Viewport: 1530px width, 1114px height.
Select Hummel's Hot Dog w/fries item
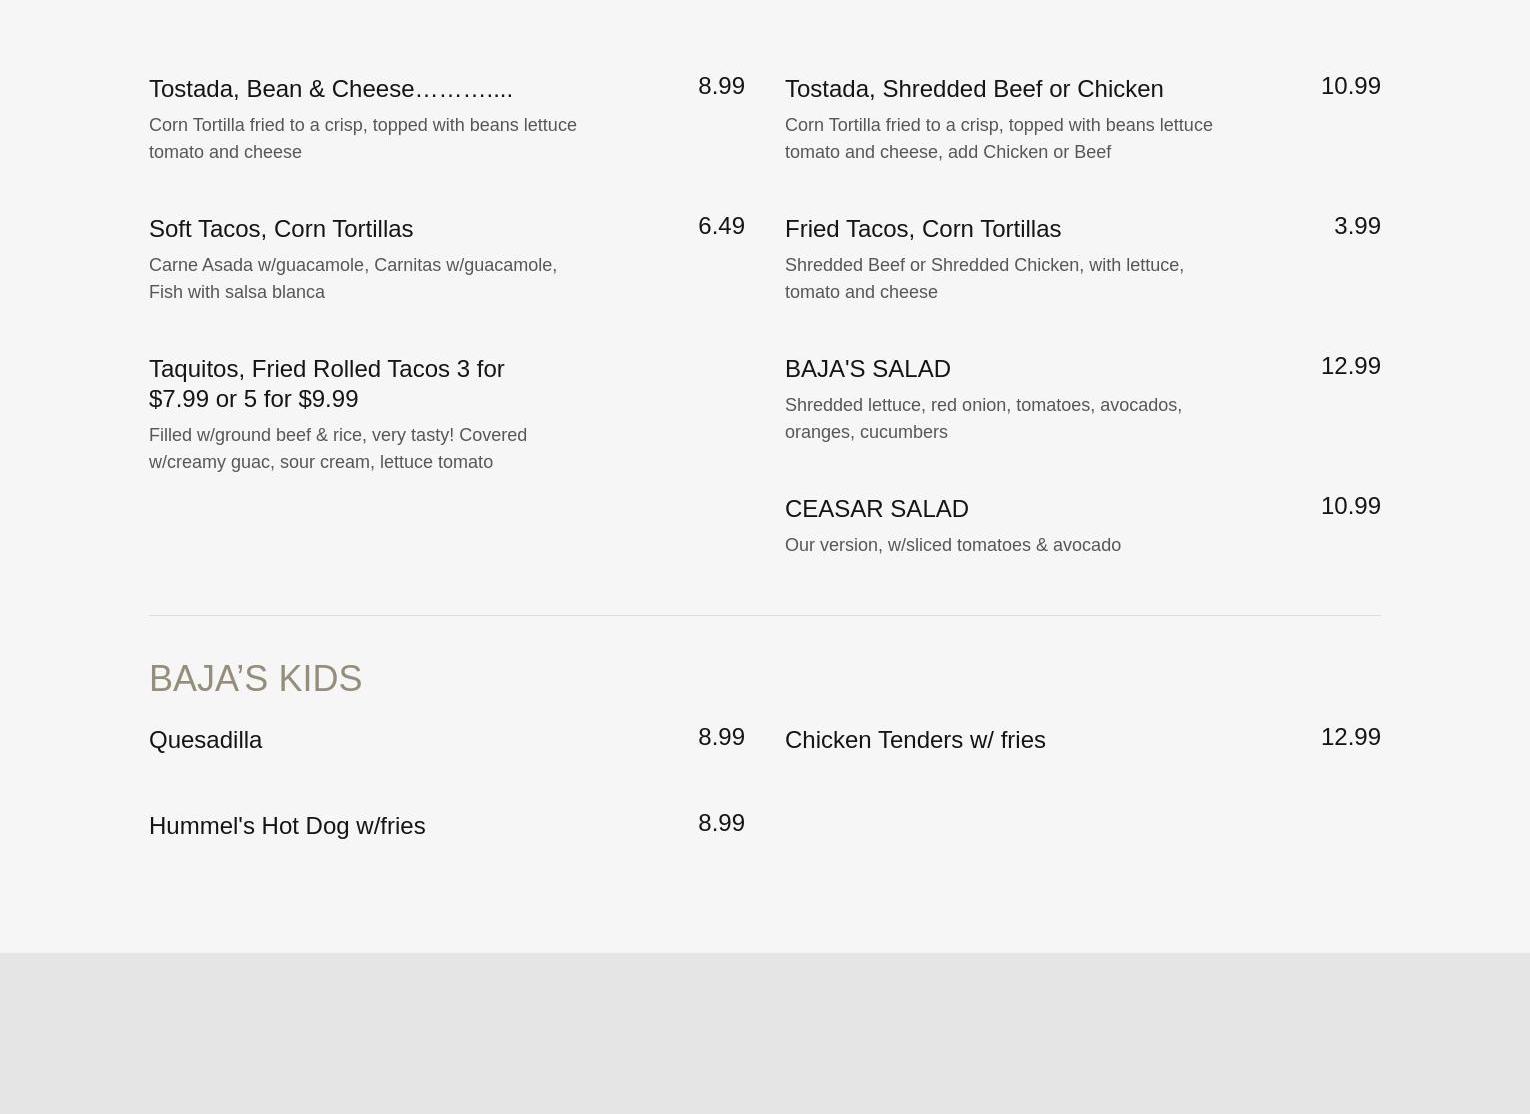coord(287,826)
